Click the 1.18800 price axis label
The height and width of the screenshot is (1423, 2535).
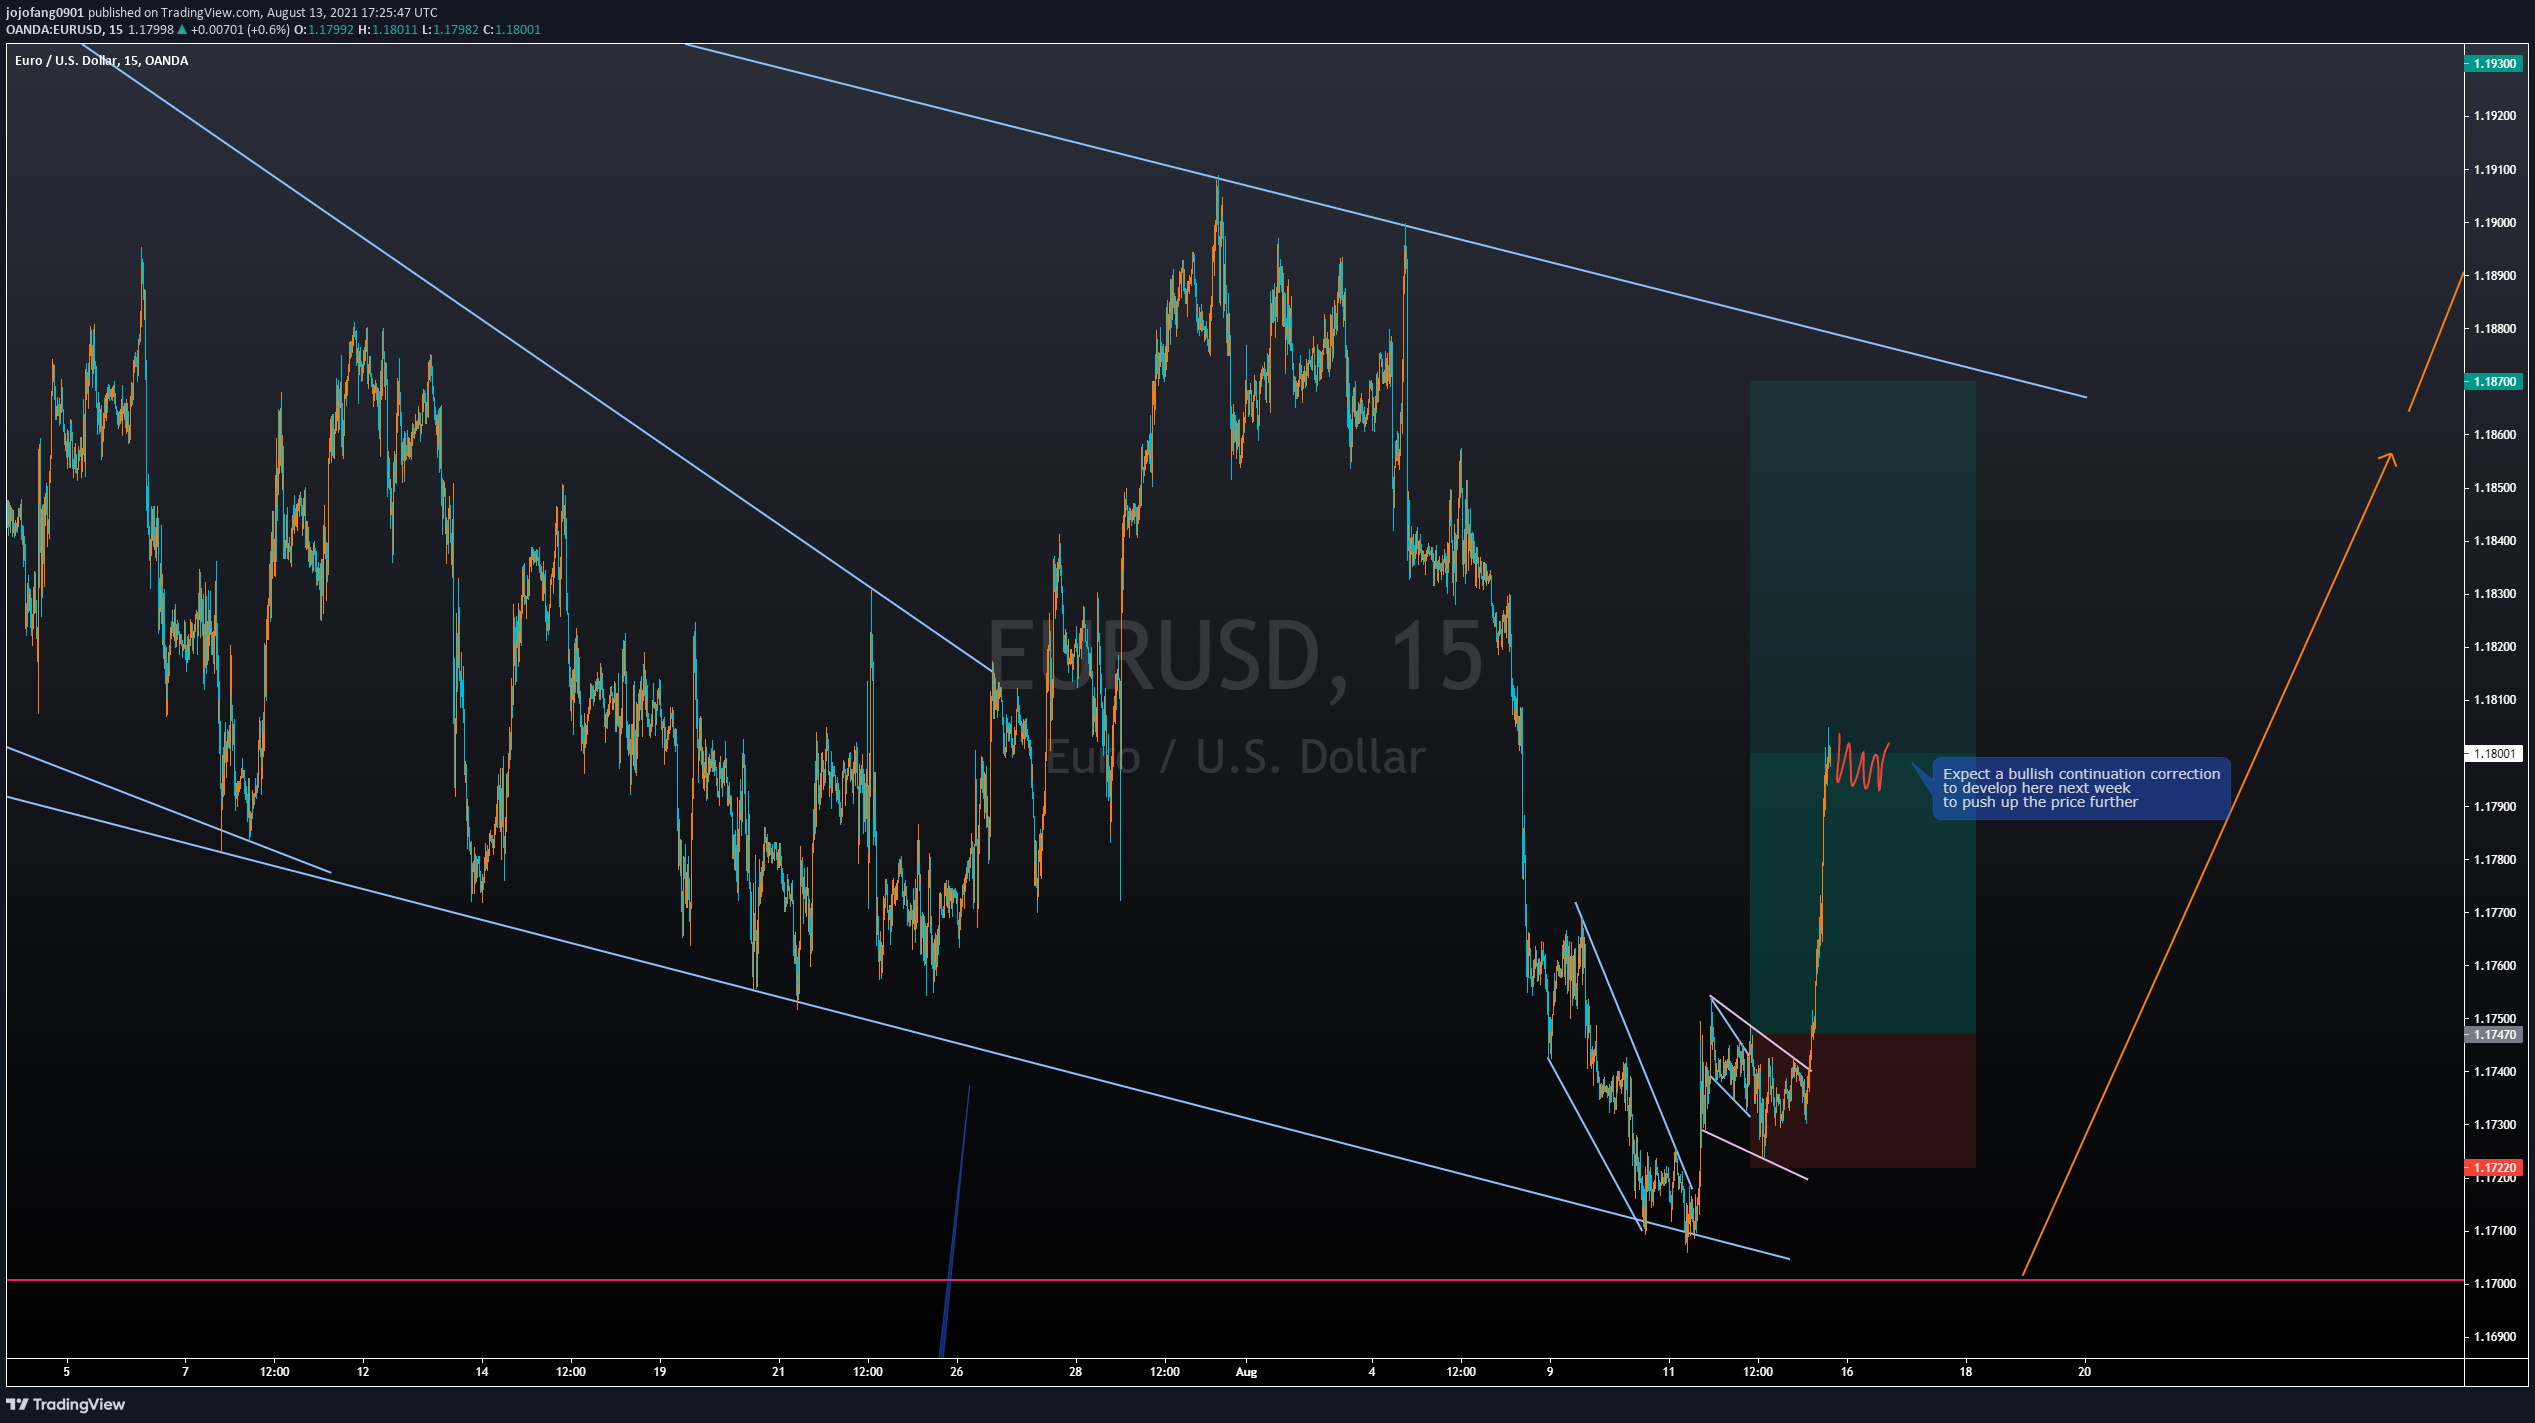[x=2494, y=328]
